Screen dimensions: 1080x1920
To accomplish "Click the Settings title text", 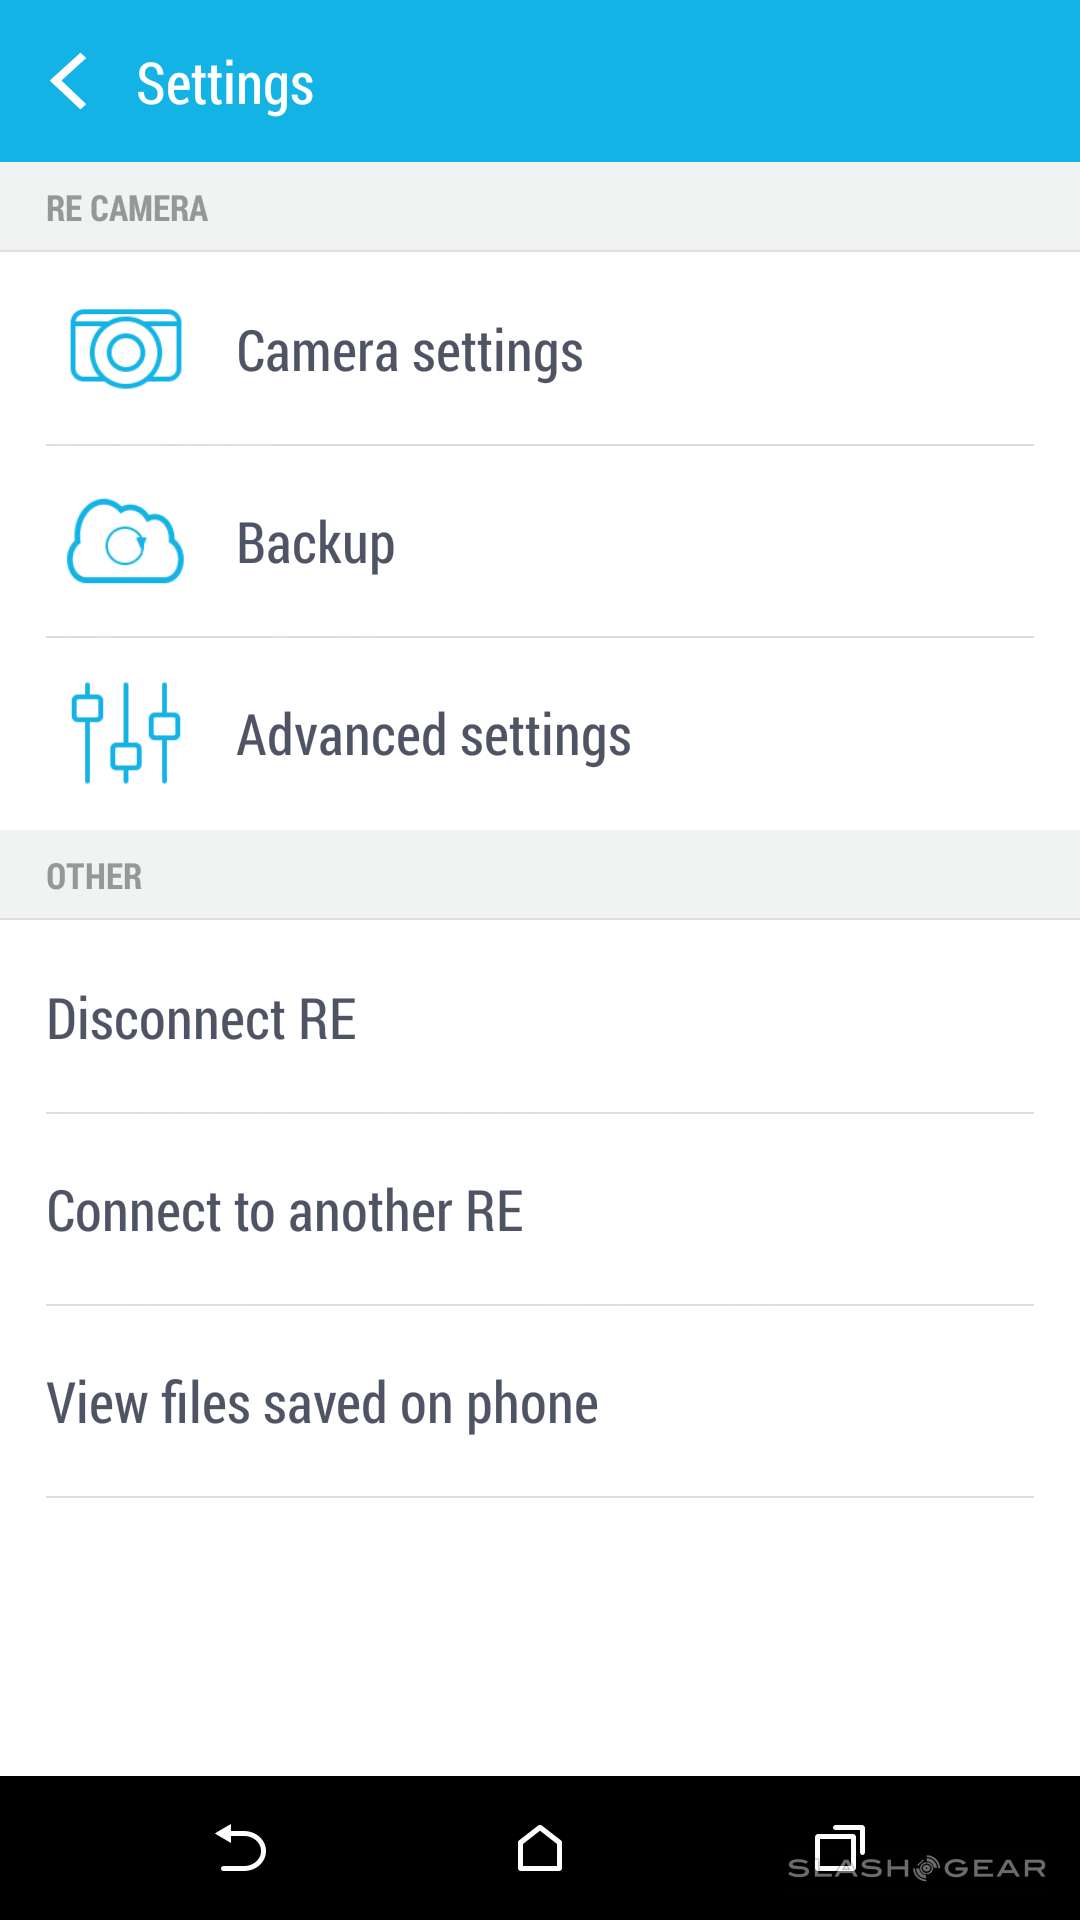I will pos(225,84).
